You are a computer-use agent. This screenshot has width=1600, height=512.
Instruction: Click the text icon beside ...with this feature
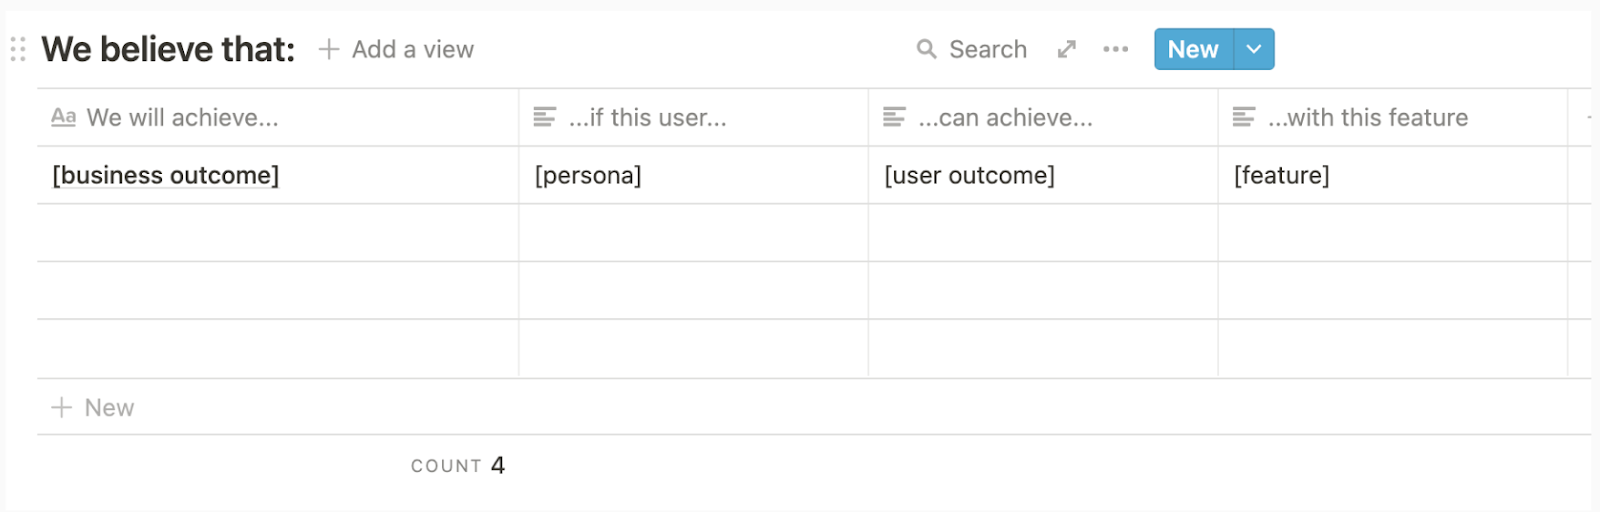tap(1244, 117)
